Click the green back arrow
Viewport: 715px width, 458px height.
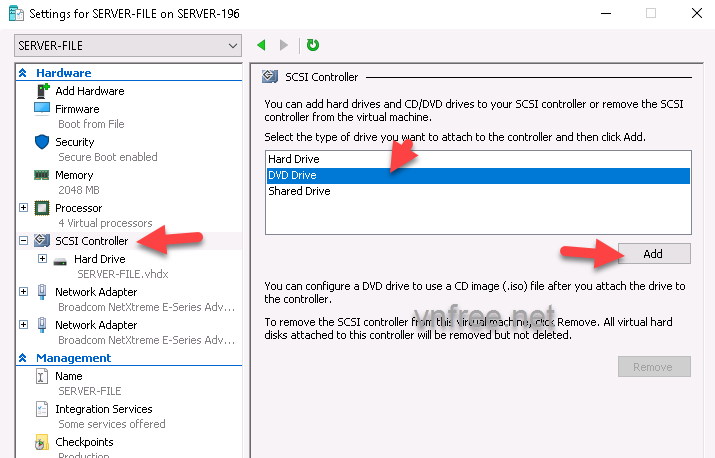pyautogui.click(x=262, y=45)
